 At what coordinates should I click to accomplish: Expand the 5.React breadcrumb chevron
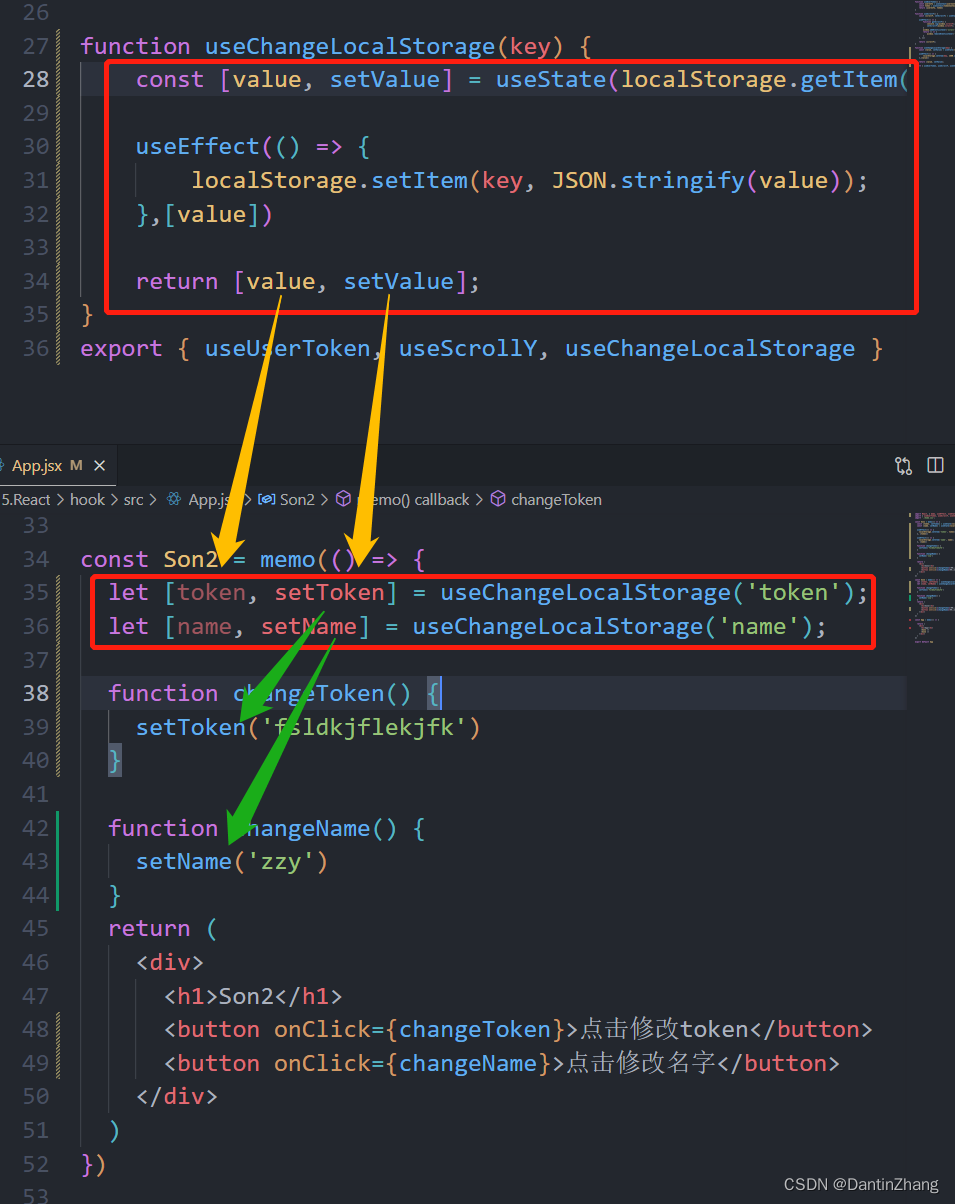point(59,499)
